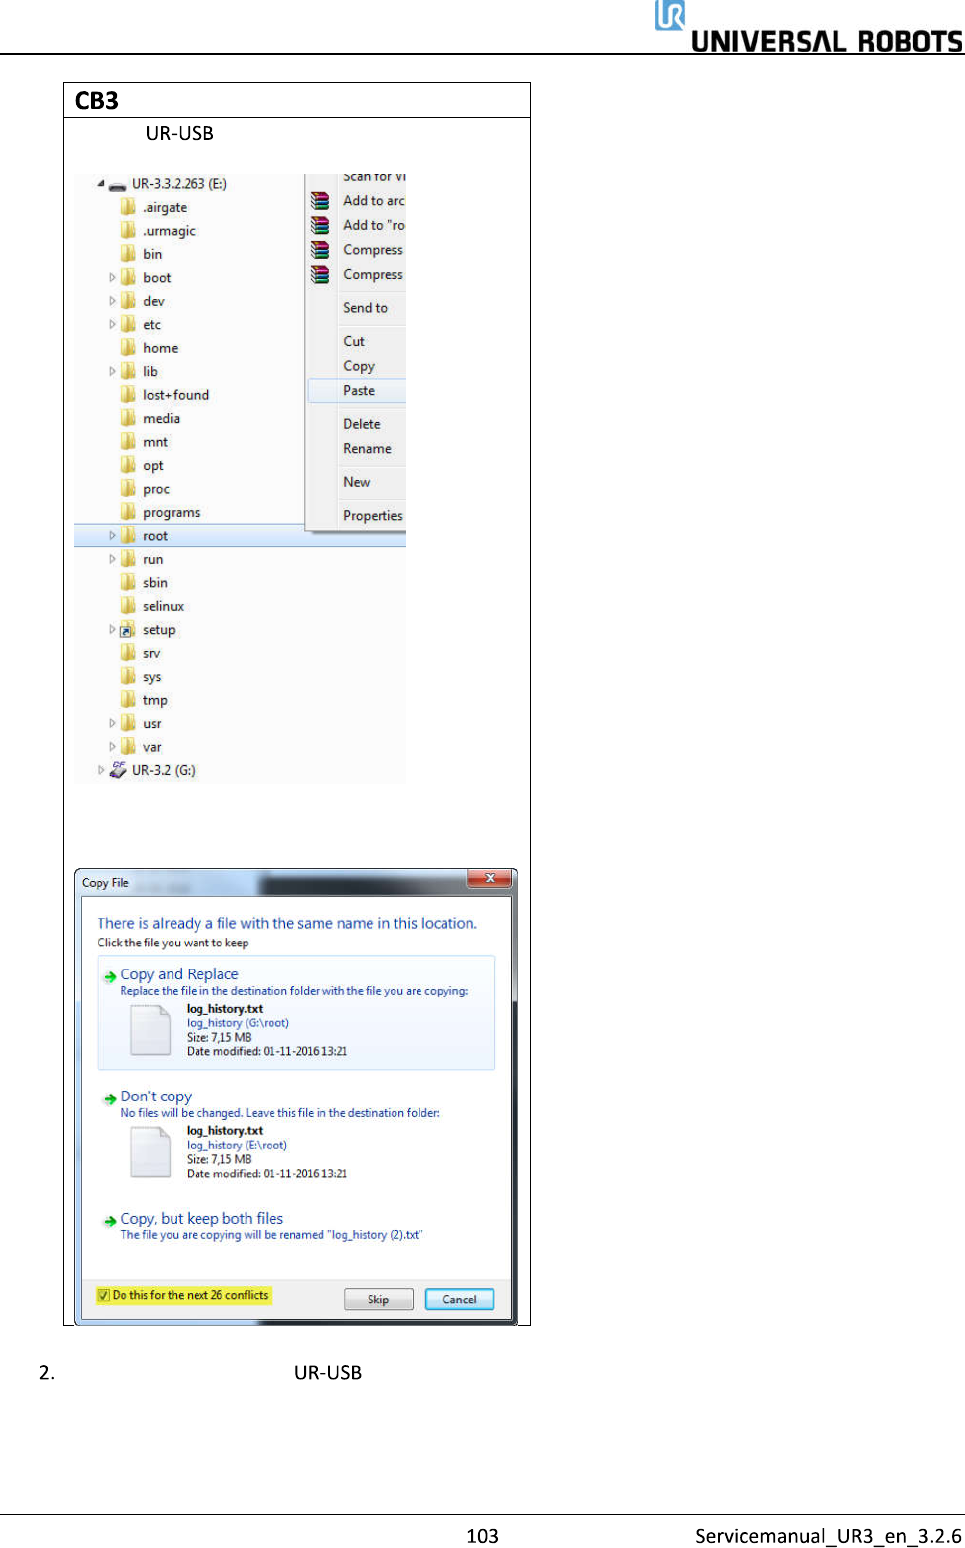Click the mnt folder icon
This screenshot has width=965, height=1548.
[128, 442]
